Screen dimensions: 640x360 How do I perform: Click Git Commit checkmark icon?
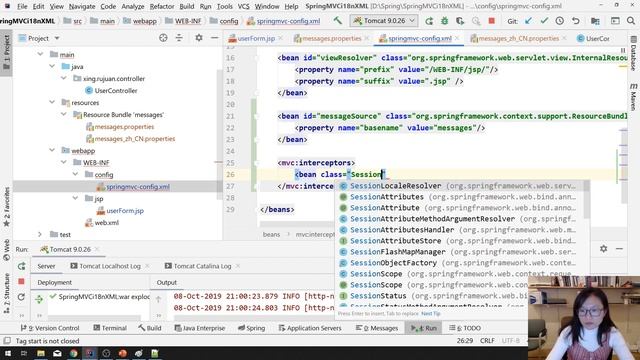coord(544,21)
